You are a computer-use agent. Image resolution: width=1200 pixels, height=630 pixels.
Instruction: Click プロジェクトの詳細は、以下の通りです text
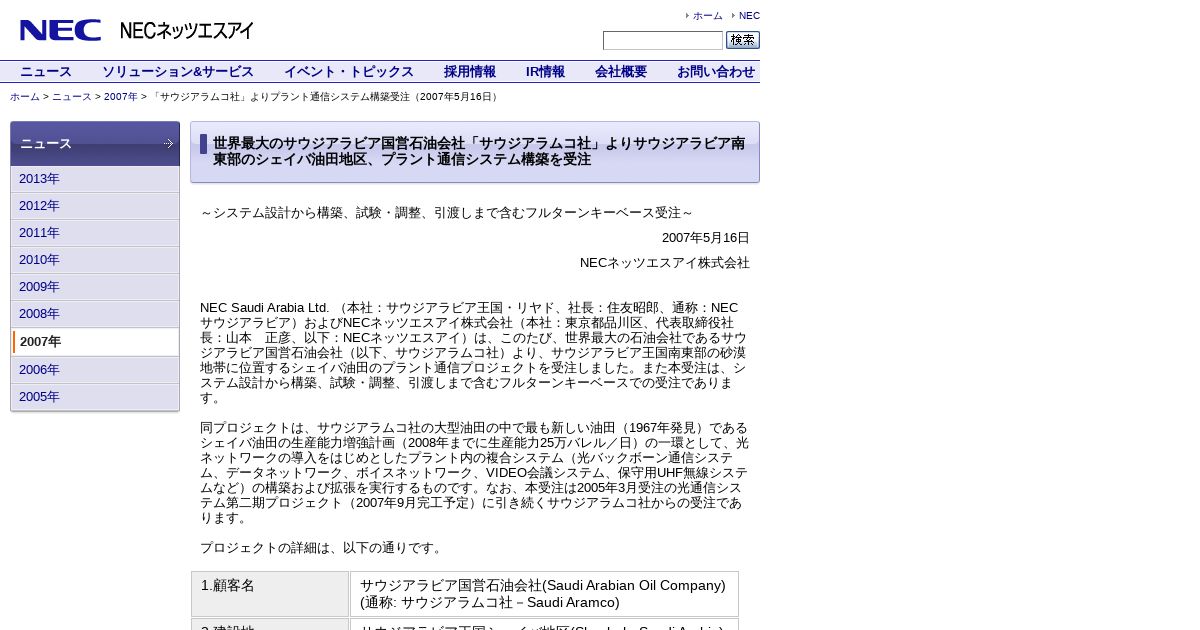point(321,548)
